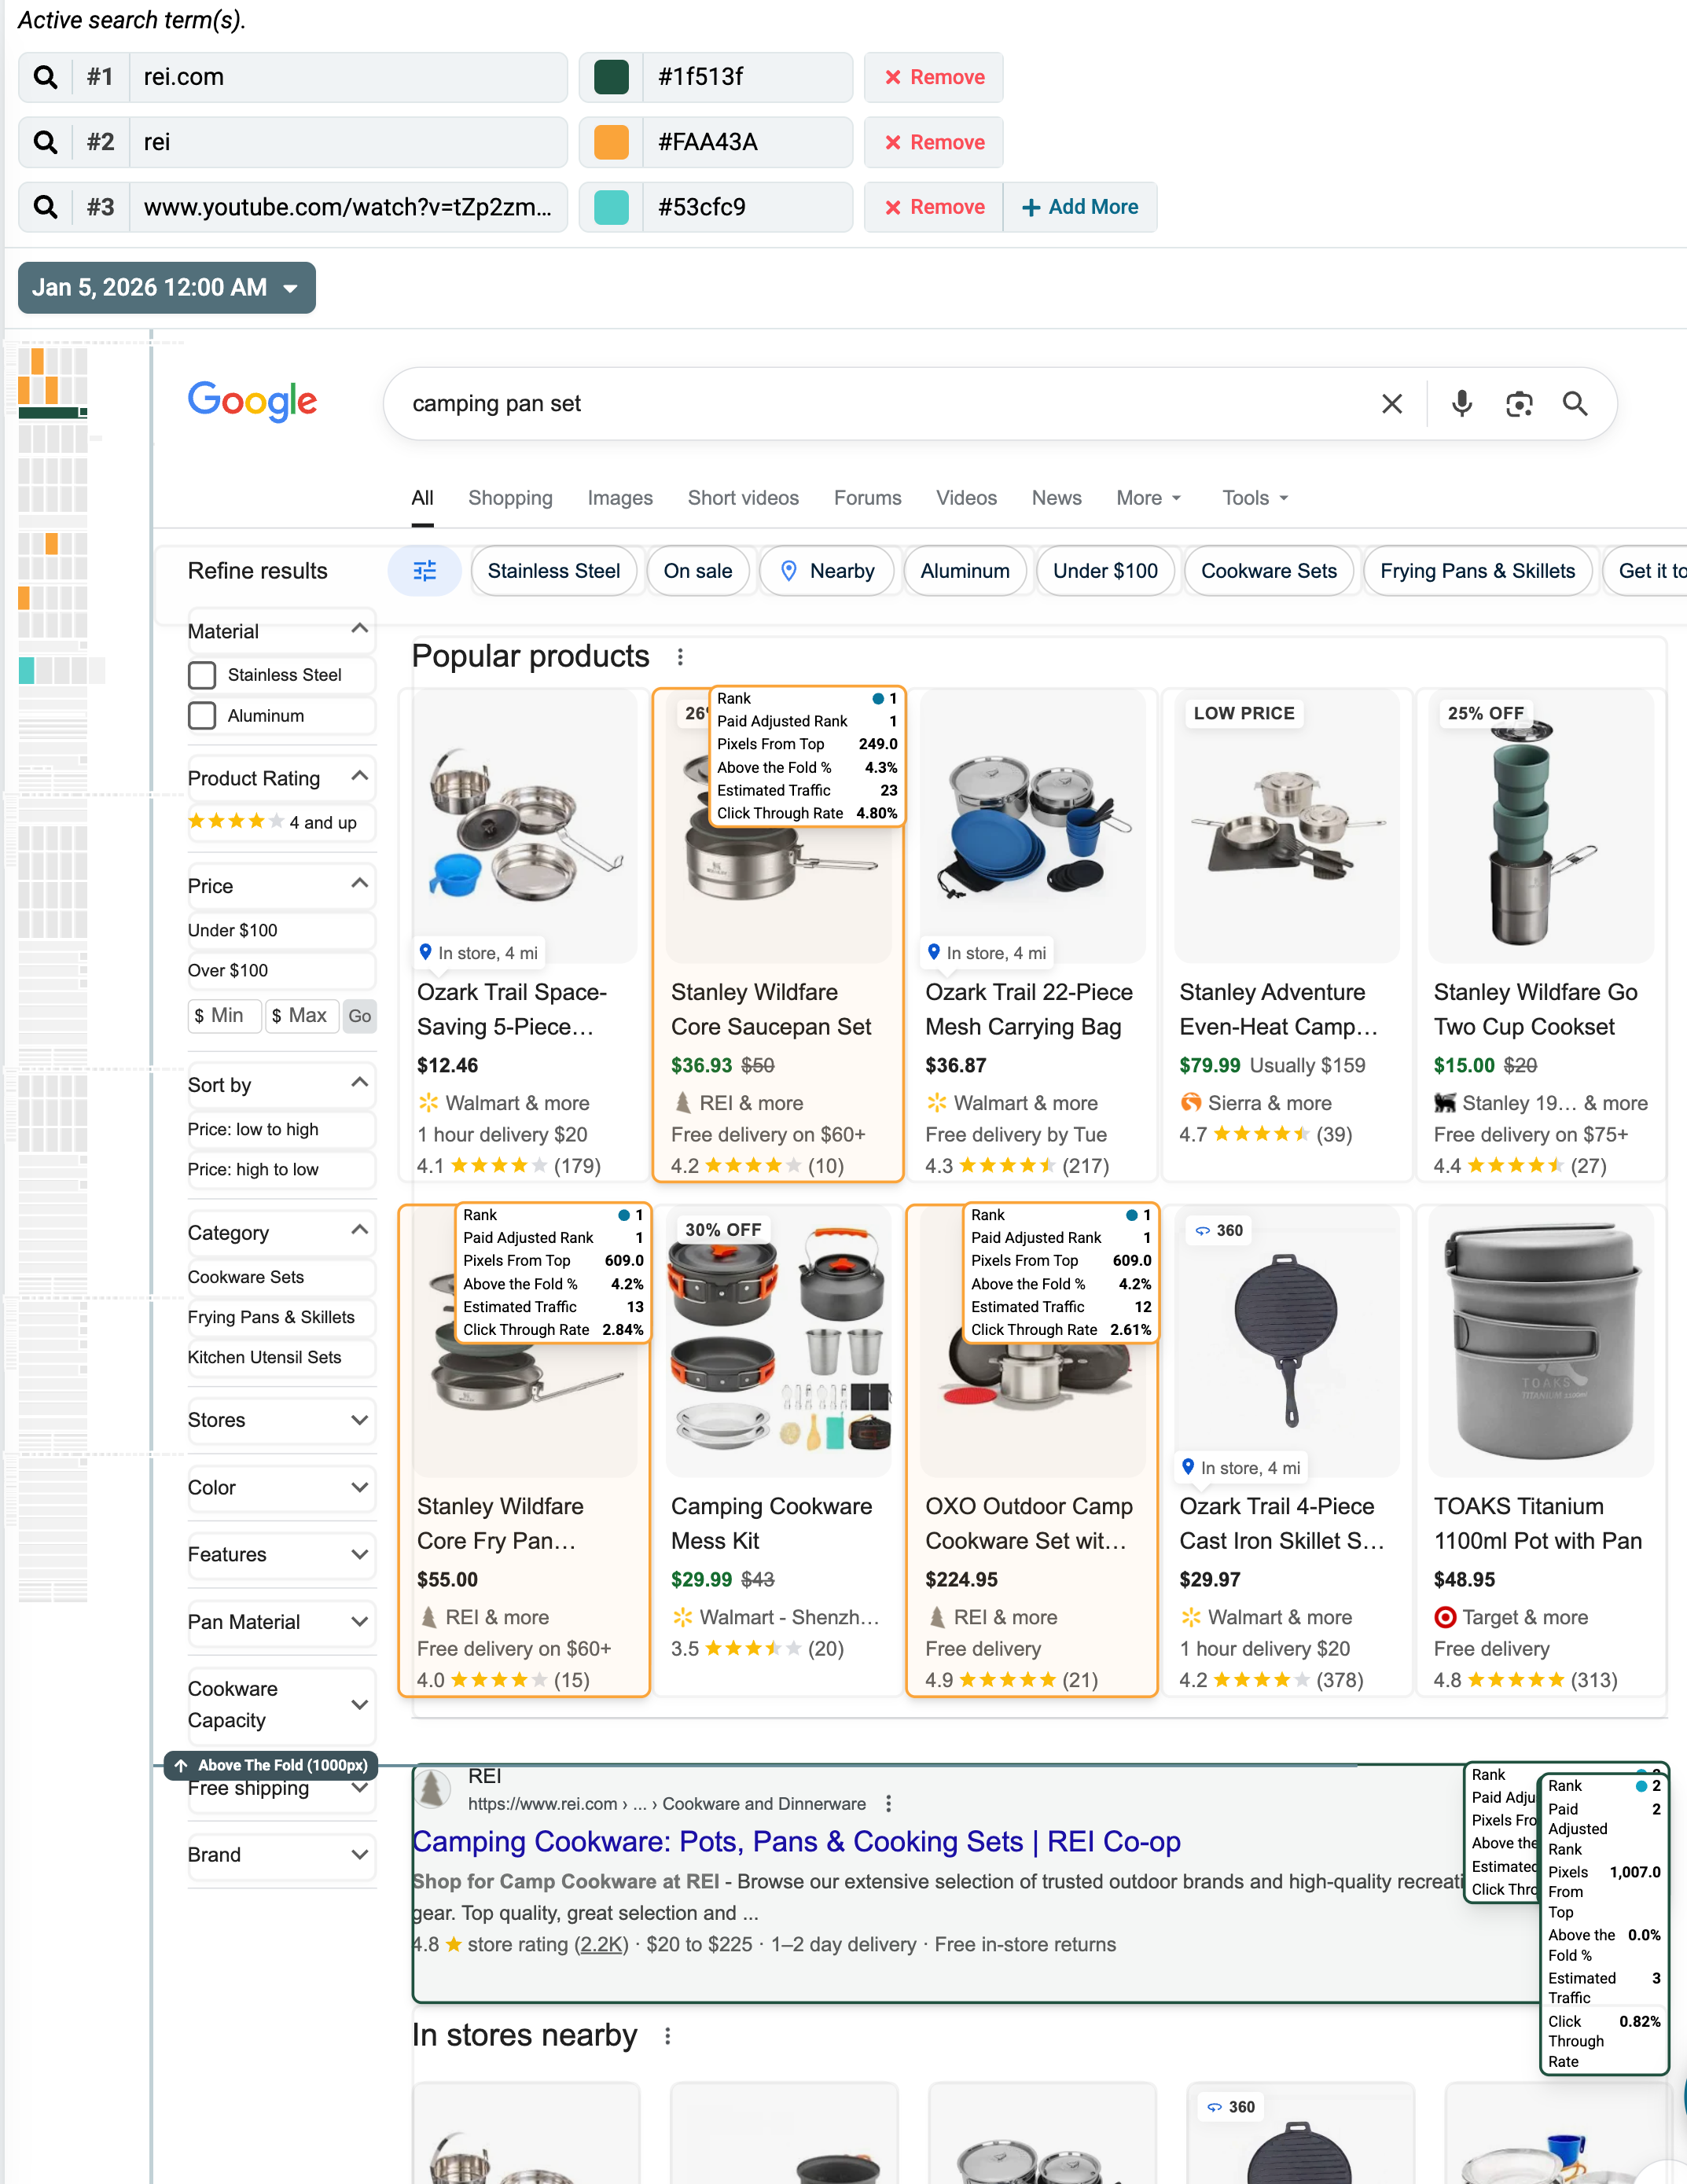Click the orange #FAA43A color swatch
Viewport: 1687px width, 2184px height.
coord(611,142)
